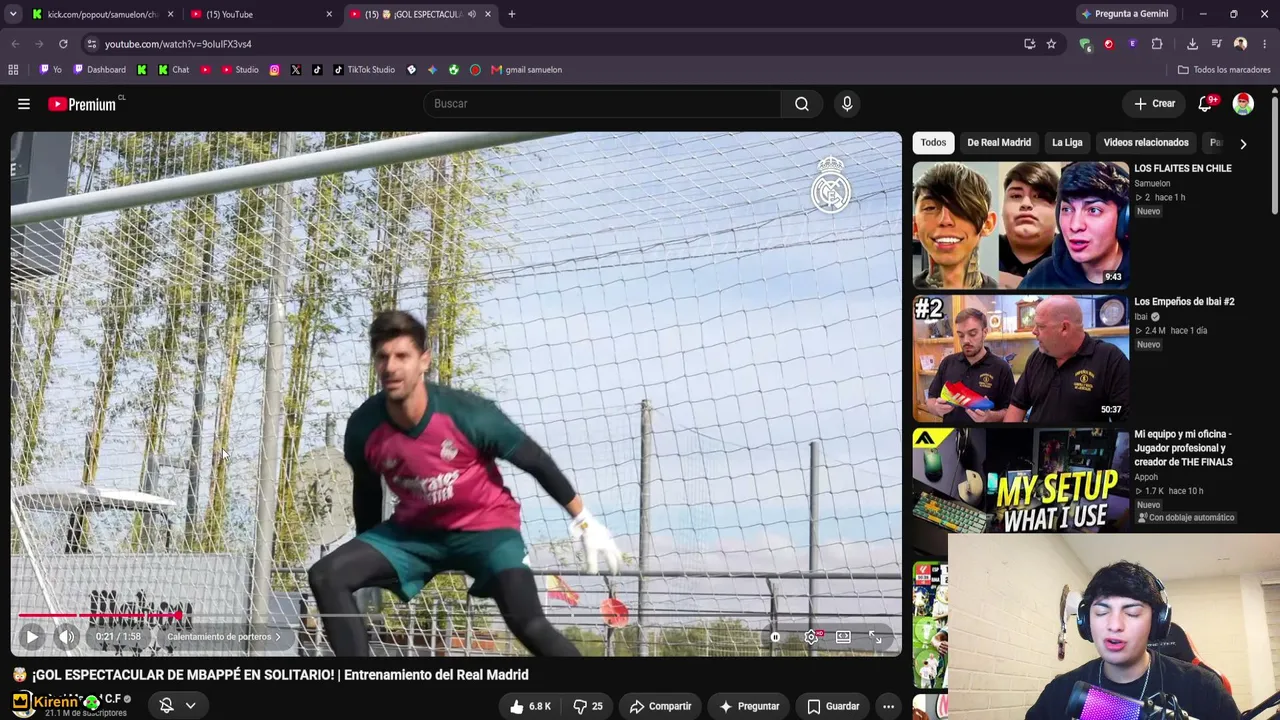Open the 'gmail samuelon' bookmark
Image resolution: width=1280 pixels, height=720 pixels.
[x=526, y=70]
